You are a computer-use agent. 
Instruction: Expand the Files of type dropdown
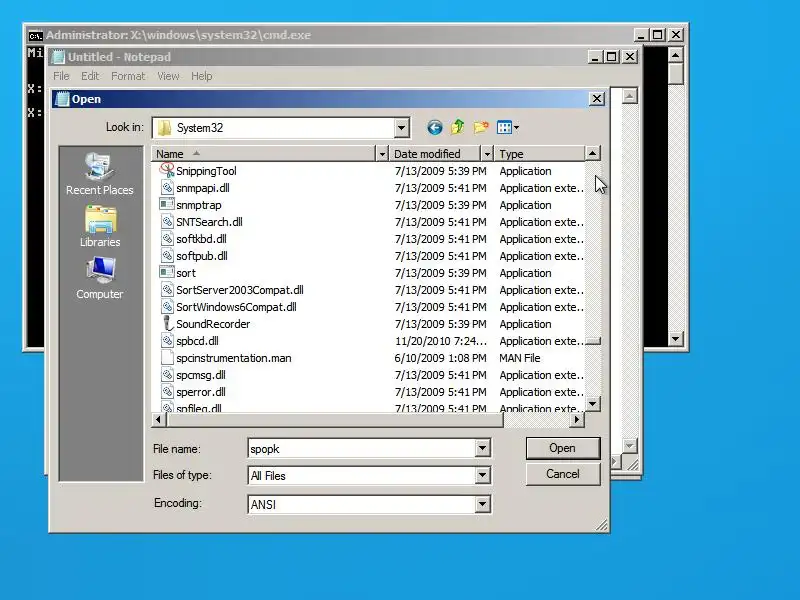click(x=482, y=476)
